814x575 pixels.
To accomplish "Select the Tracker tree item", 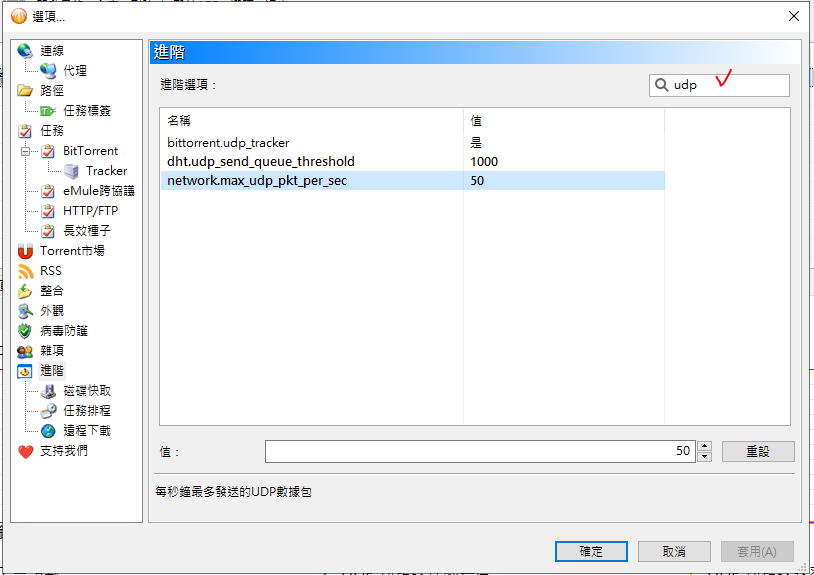I will pos(106,171).
